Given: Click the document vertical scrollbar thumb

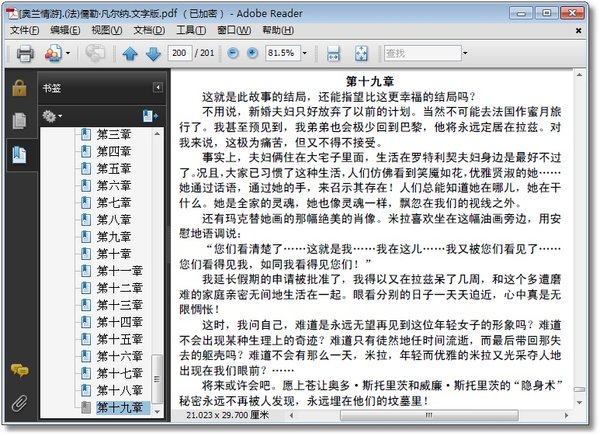Looking at the screenshot, I should pyautogui.click(x=579, y=390).
